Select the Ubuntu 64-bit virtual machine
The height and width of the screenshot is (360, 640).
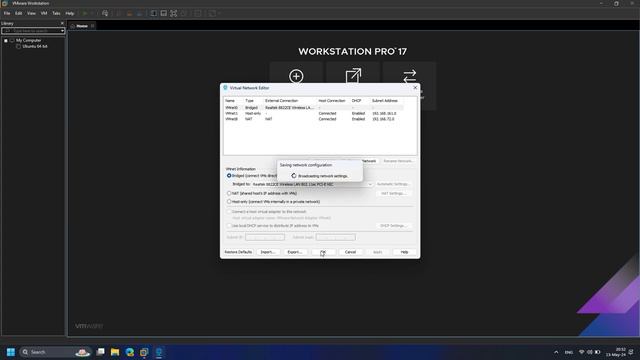coord(35,47)
